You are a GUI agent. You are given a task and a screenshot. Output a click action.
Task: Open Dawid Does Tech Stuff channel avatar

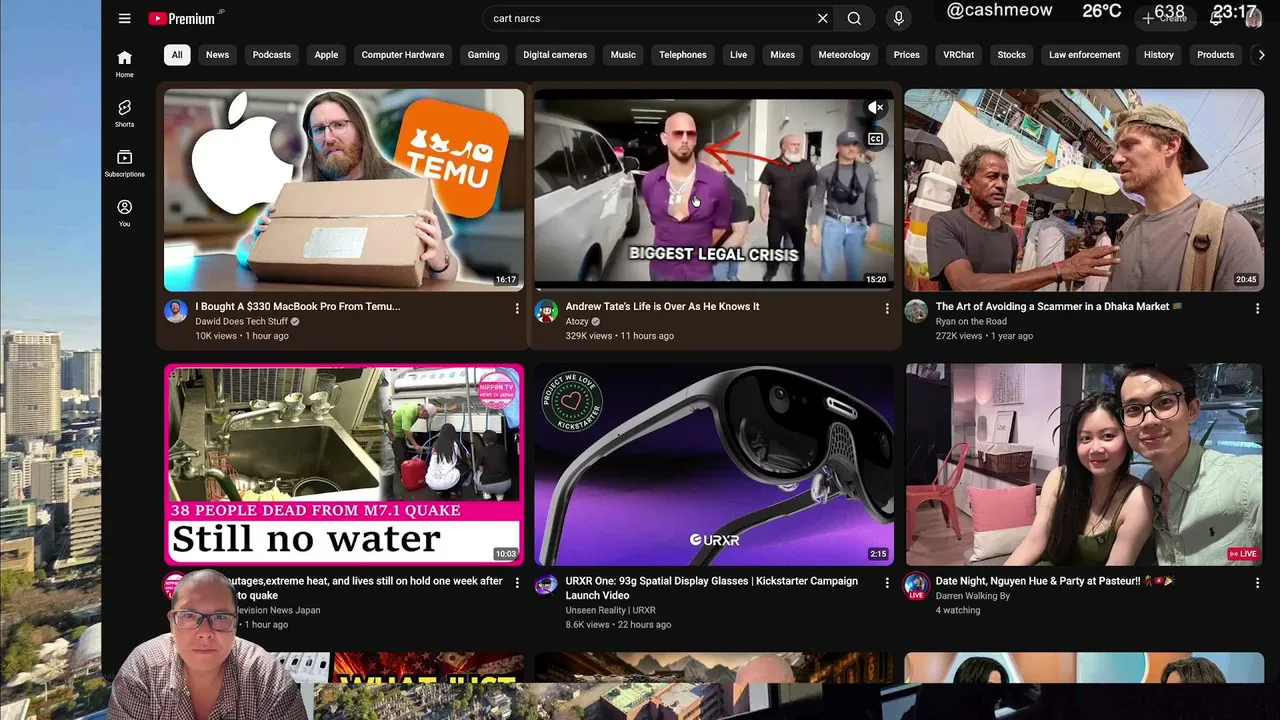176,311
